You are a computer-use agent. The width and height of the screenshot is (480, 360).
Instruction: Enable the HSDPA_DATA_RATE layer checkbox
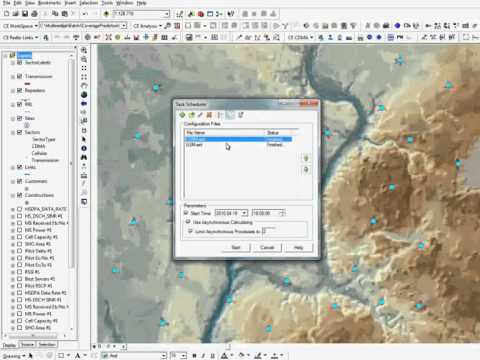click(x=20, y=209)
